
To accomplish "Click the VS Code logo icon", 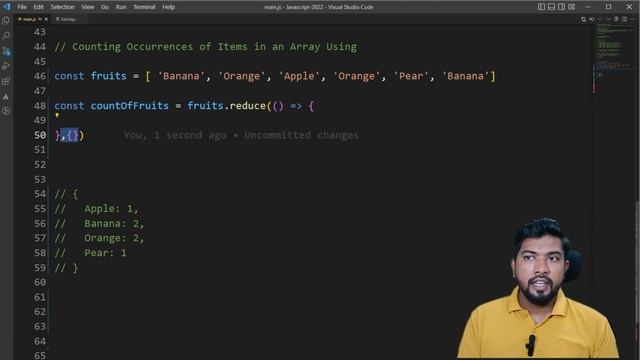I will [x=7, y=7].
